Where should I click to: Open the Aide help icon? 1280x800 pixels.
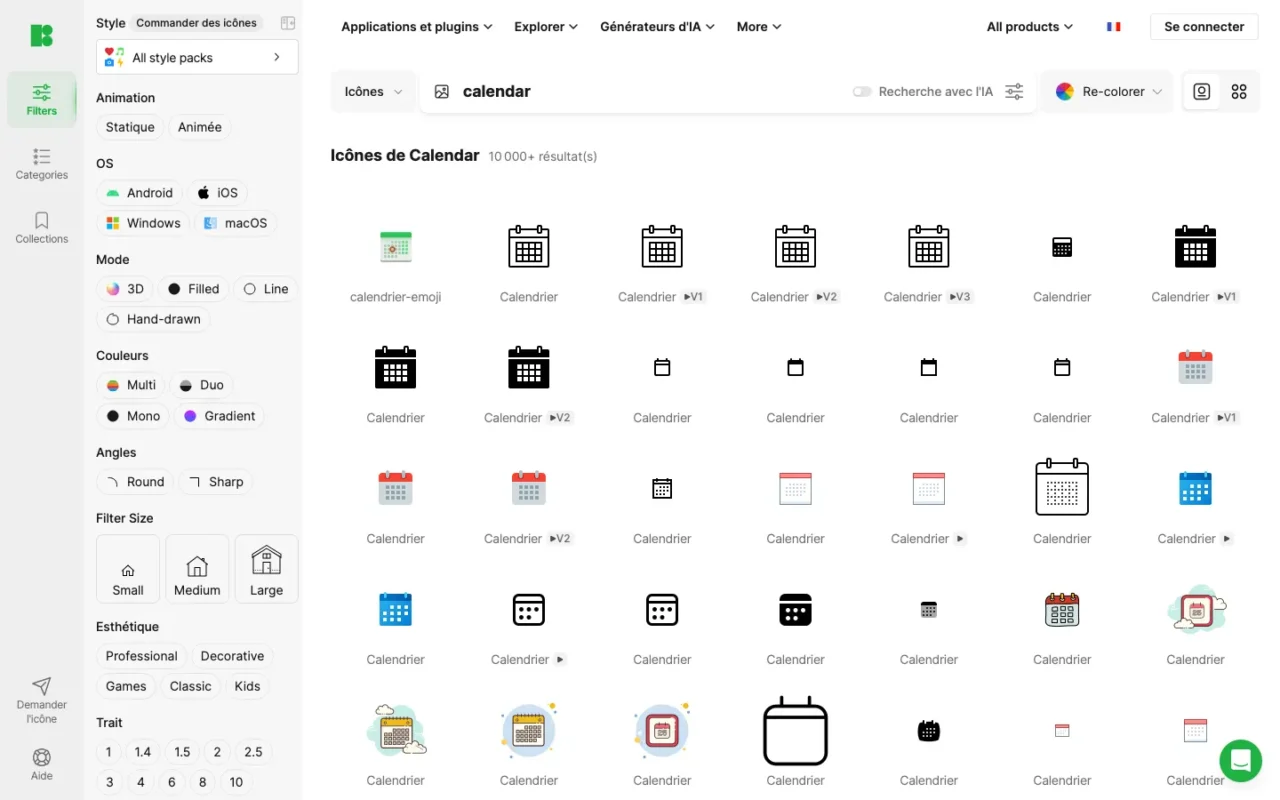coord(42,757)
